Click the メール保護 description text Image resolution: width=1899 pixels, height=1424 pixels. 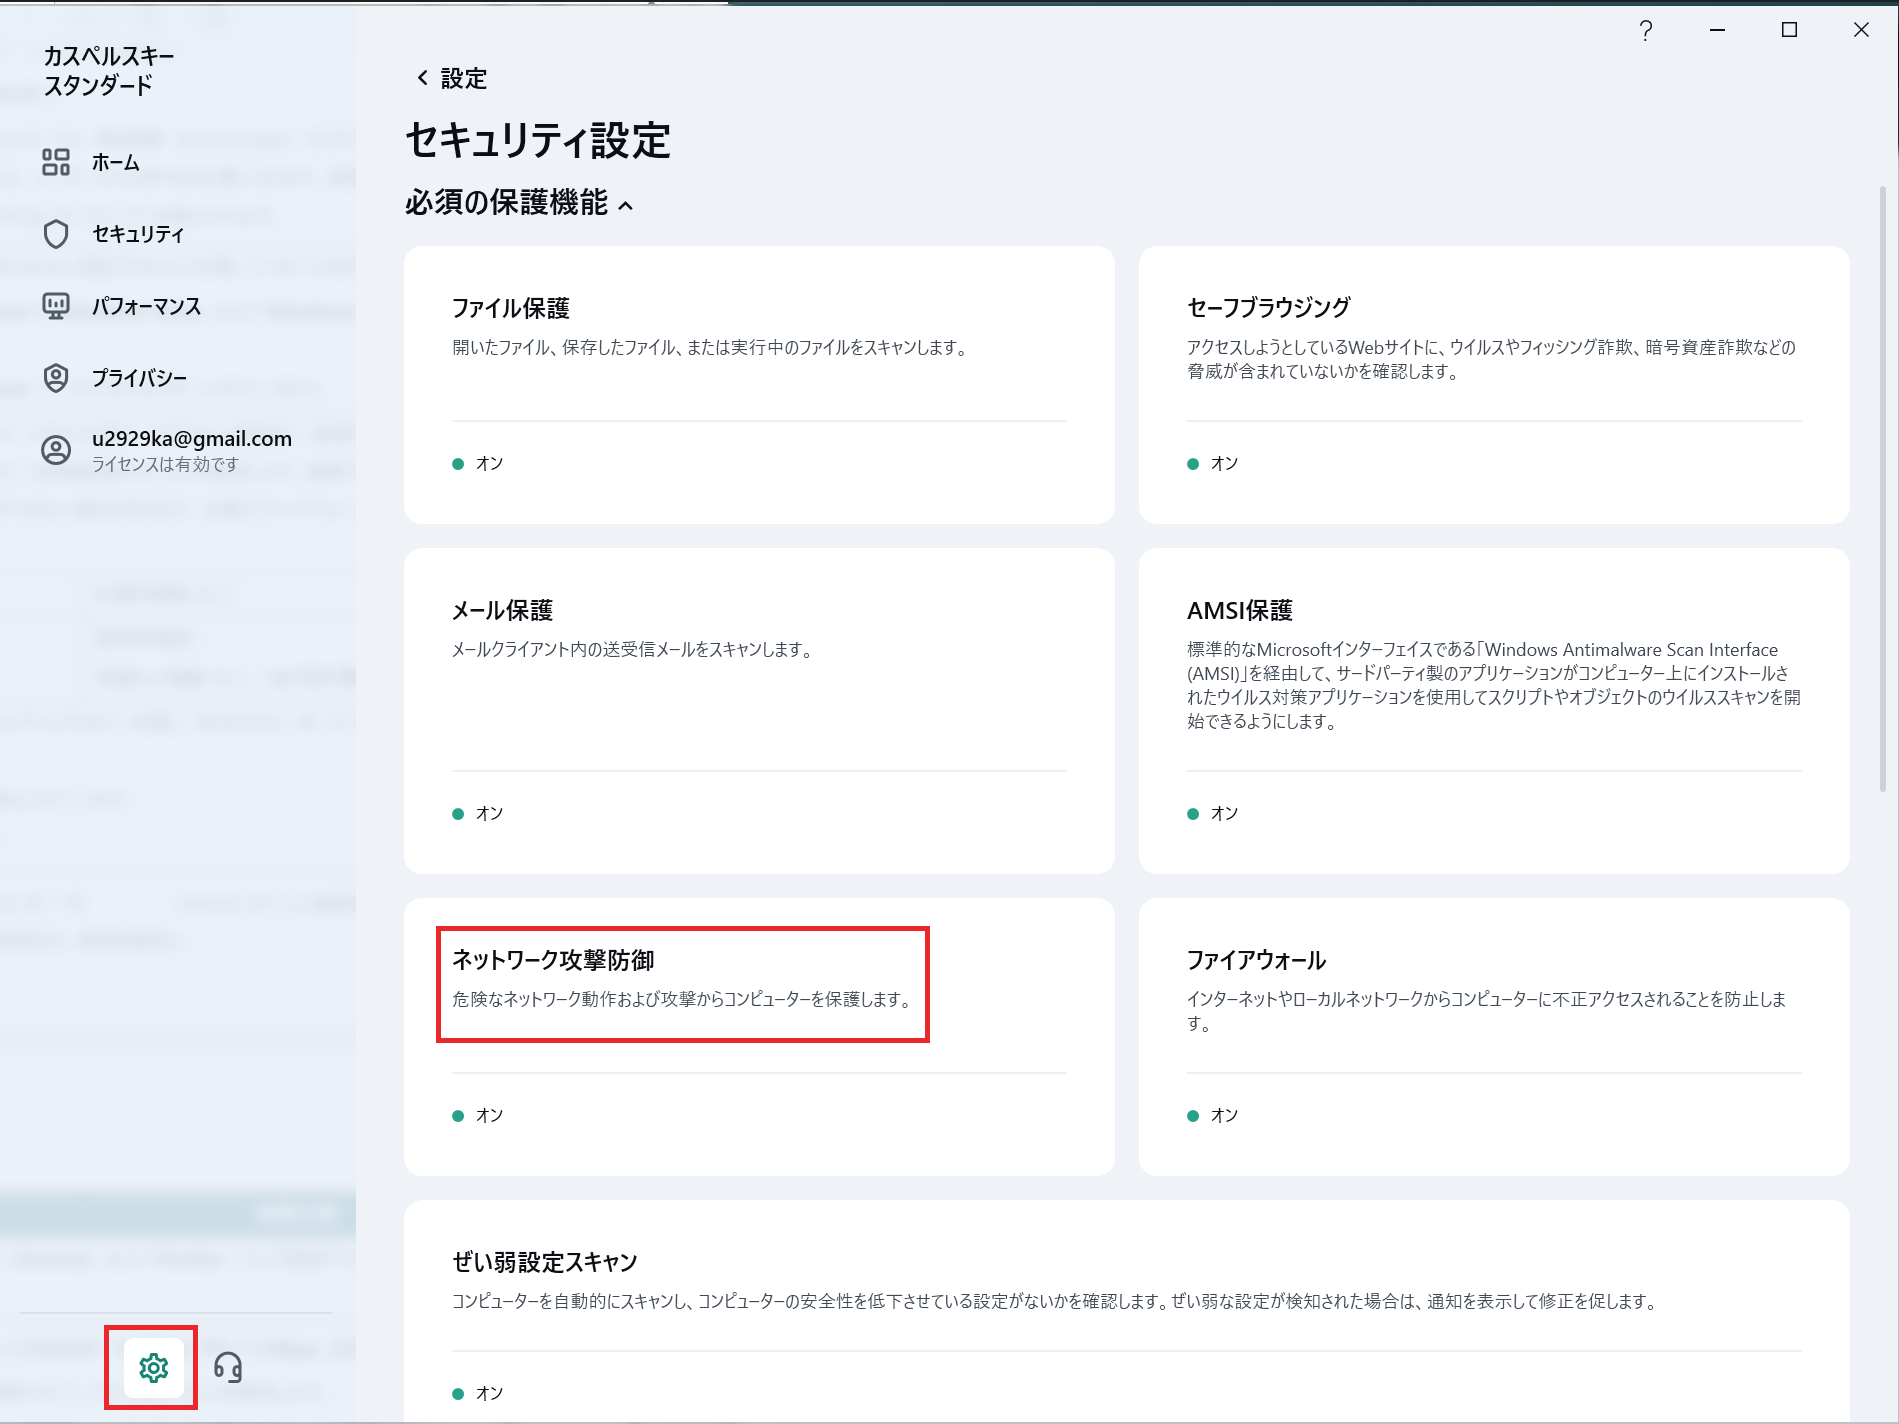633,649
